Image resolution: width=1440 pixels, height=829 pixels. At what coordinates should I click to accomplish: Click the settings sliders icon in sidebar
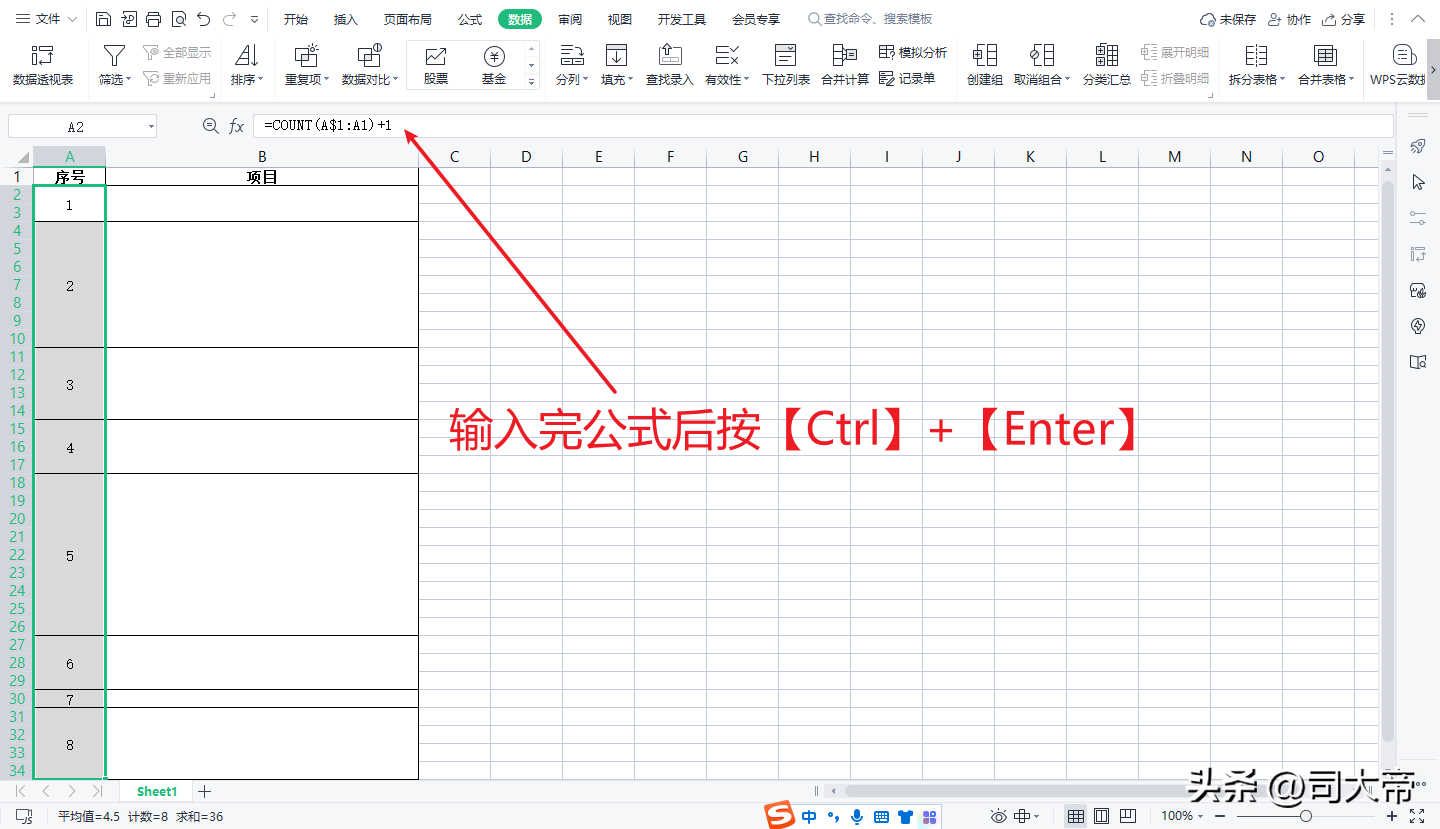click(1417, 218)
